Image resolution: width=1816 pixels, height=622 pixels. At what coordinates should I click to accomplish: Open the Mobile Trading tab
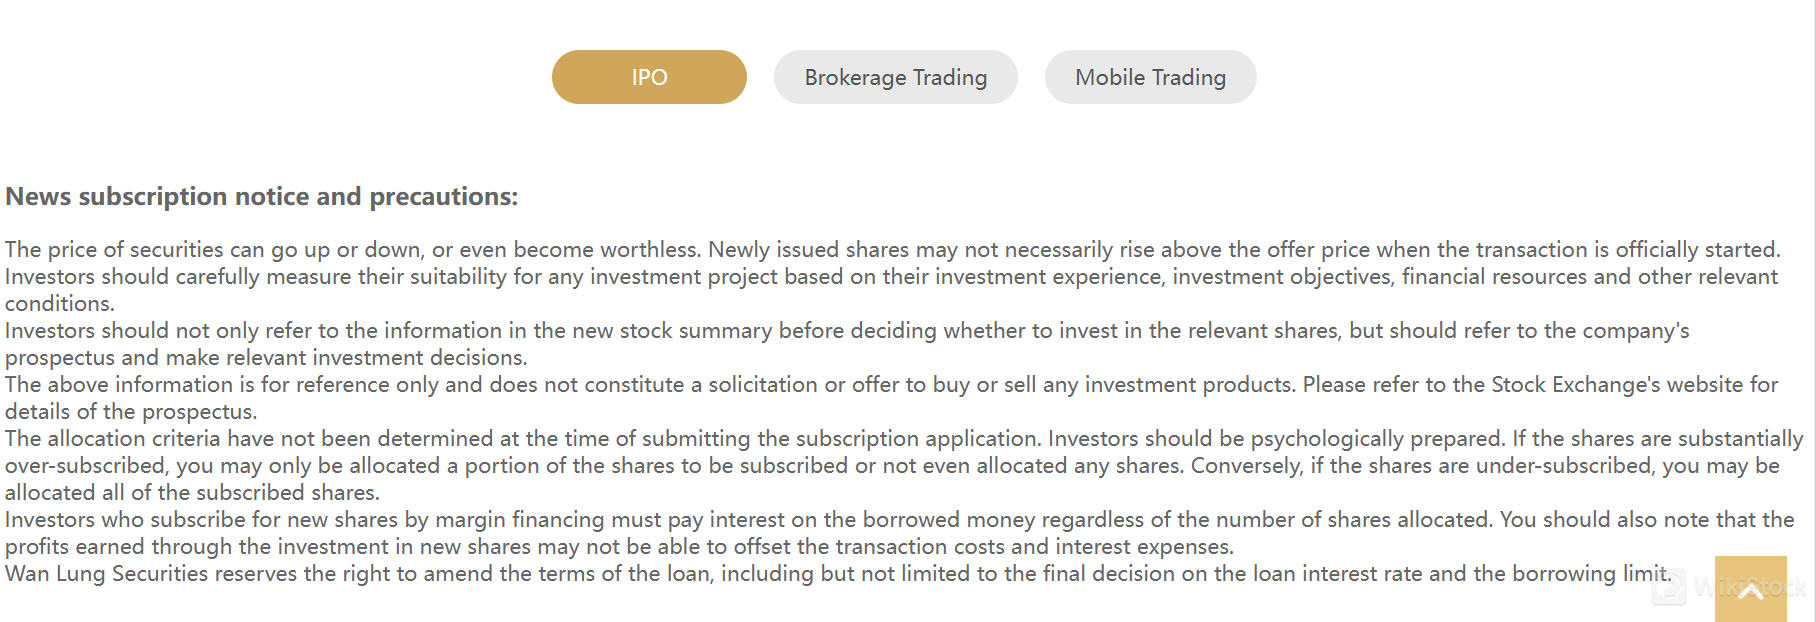tap(1150, 77)
